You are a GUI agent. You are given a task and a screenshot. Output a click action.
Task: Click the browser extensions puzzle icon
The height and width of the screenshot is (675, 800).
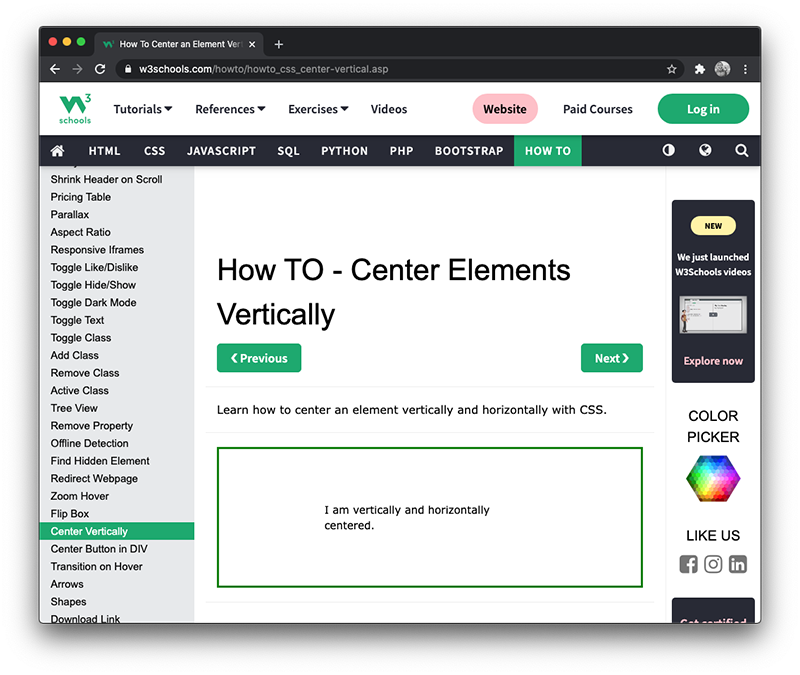[699, 69]
